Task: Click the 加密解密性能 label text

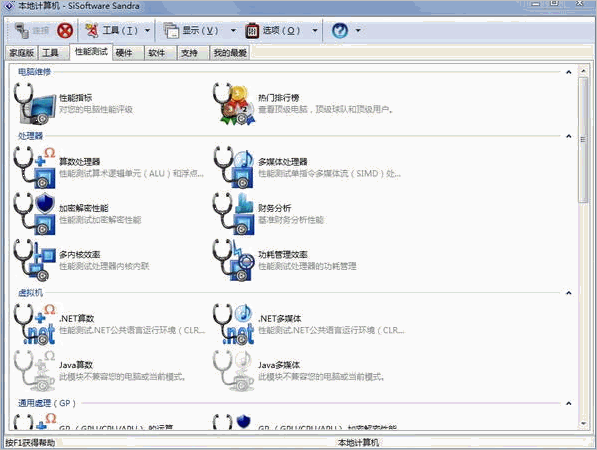Action: tap(84, 208)
